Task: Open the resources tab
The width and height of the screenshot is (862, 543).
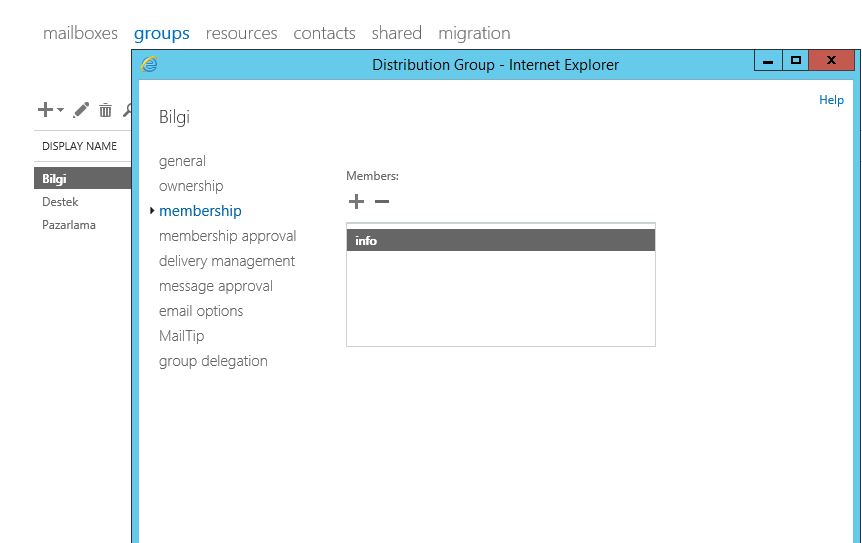Action: pyautogui.click(x=241, y=33)
